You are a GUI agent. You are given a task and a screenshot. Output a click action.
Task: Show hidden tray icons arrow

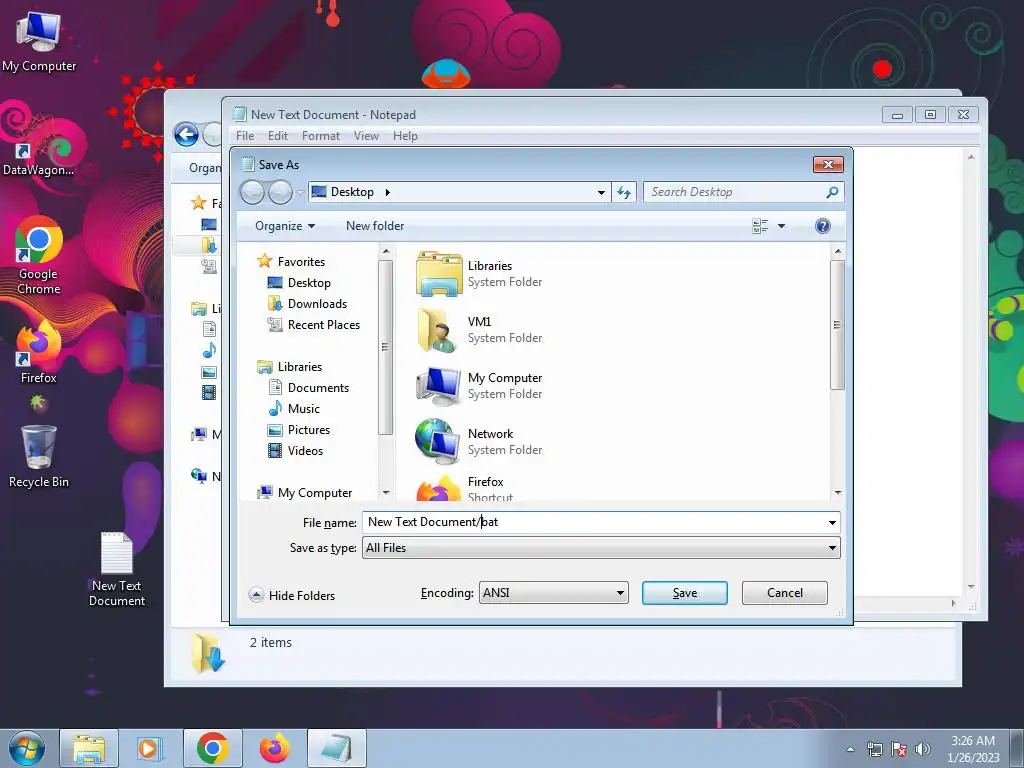click(850, 749)
